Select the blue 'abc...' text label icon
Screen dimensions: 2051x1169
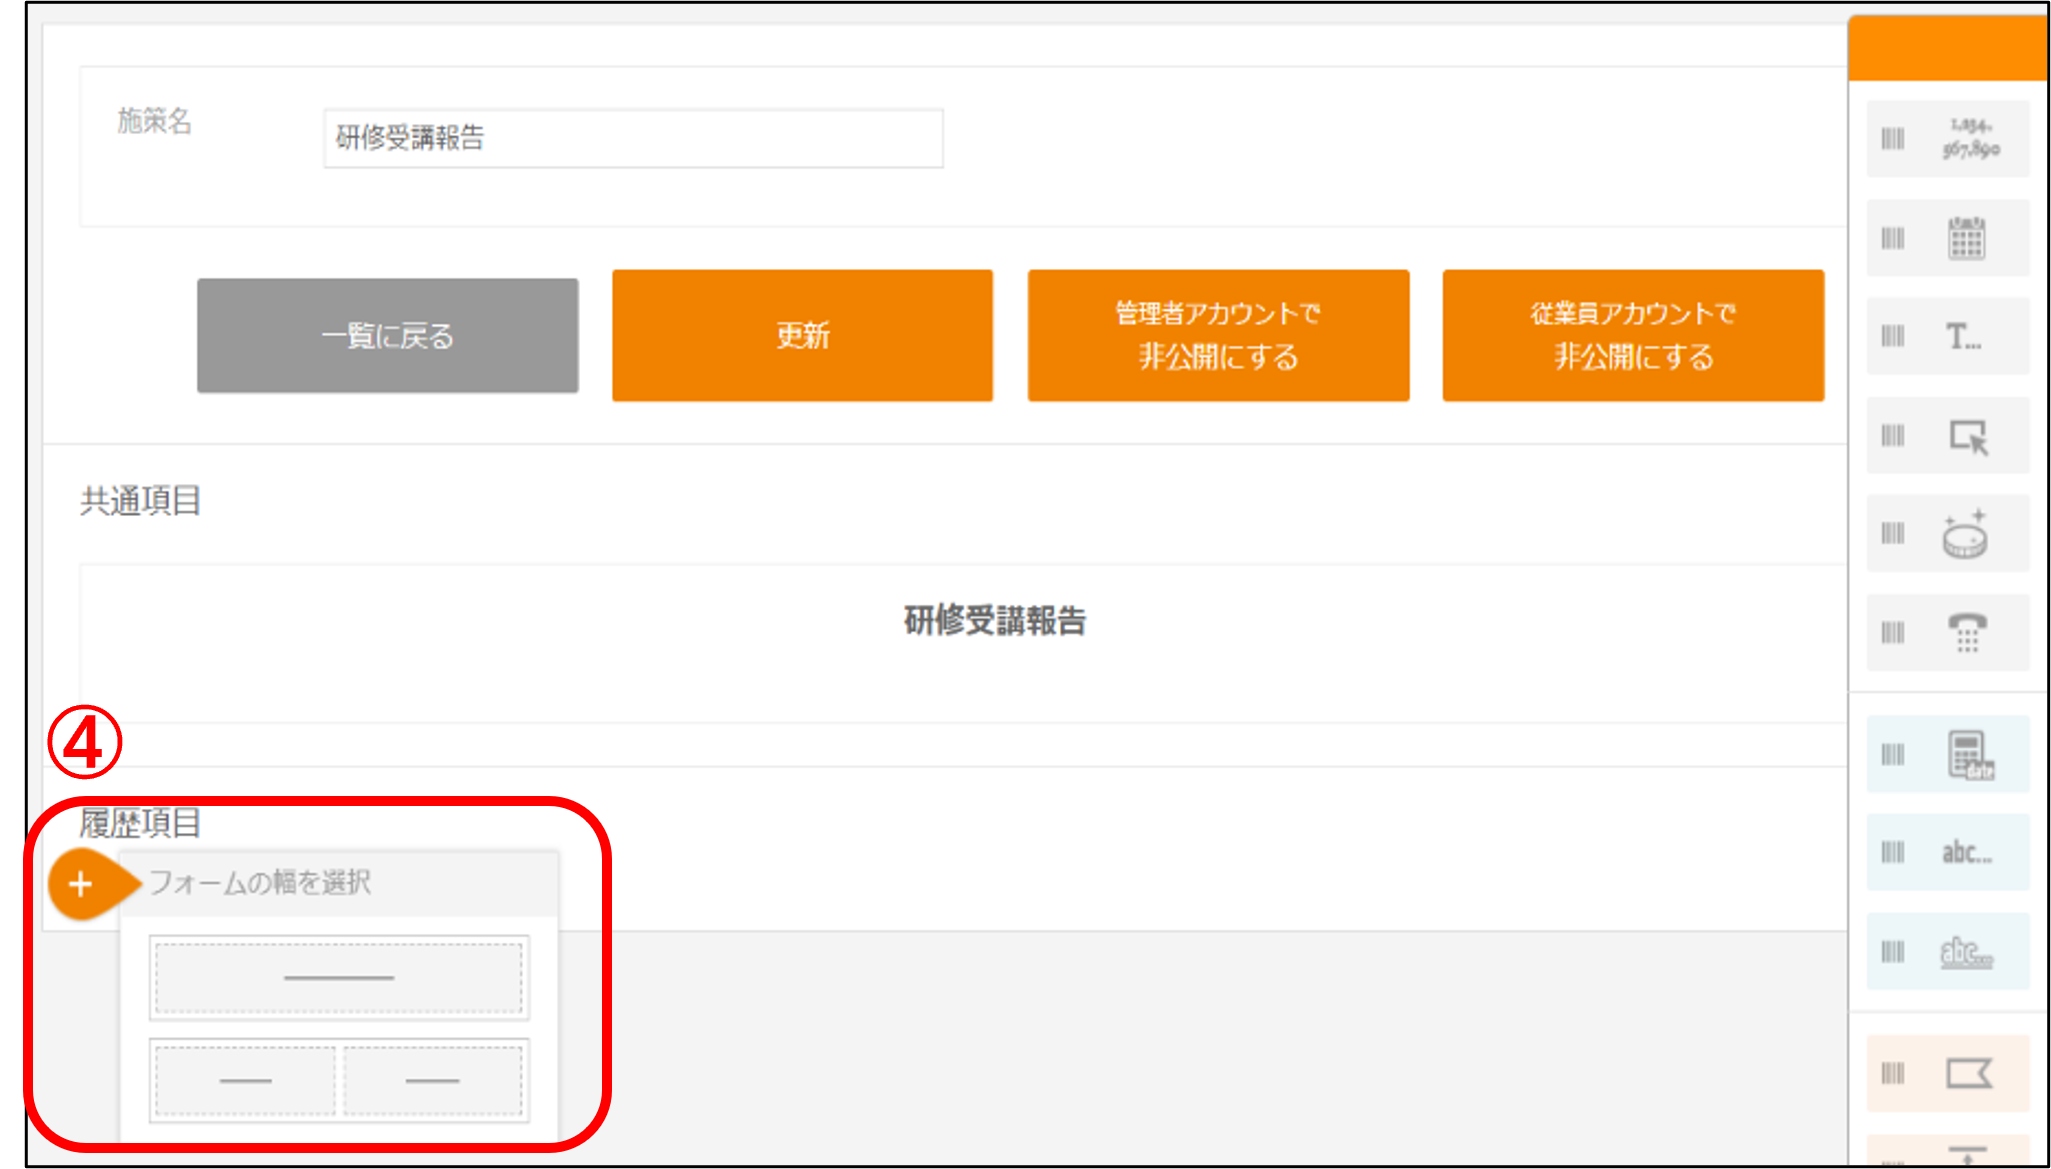click(x=1966, y=853)
